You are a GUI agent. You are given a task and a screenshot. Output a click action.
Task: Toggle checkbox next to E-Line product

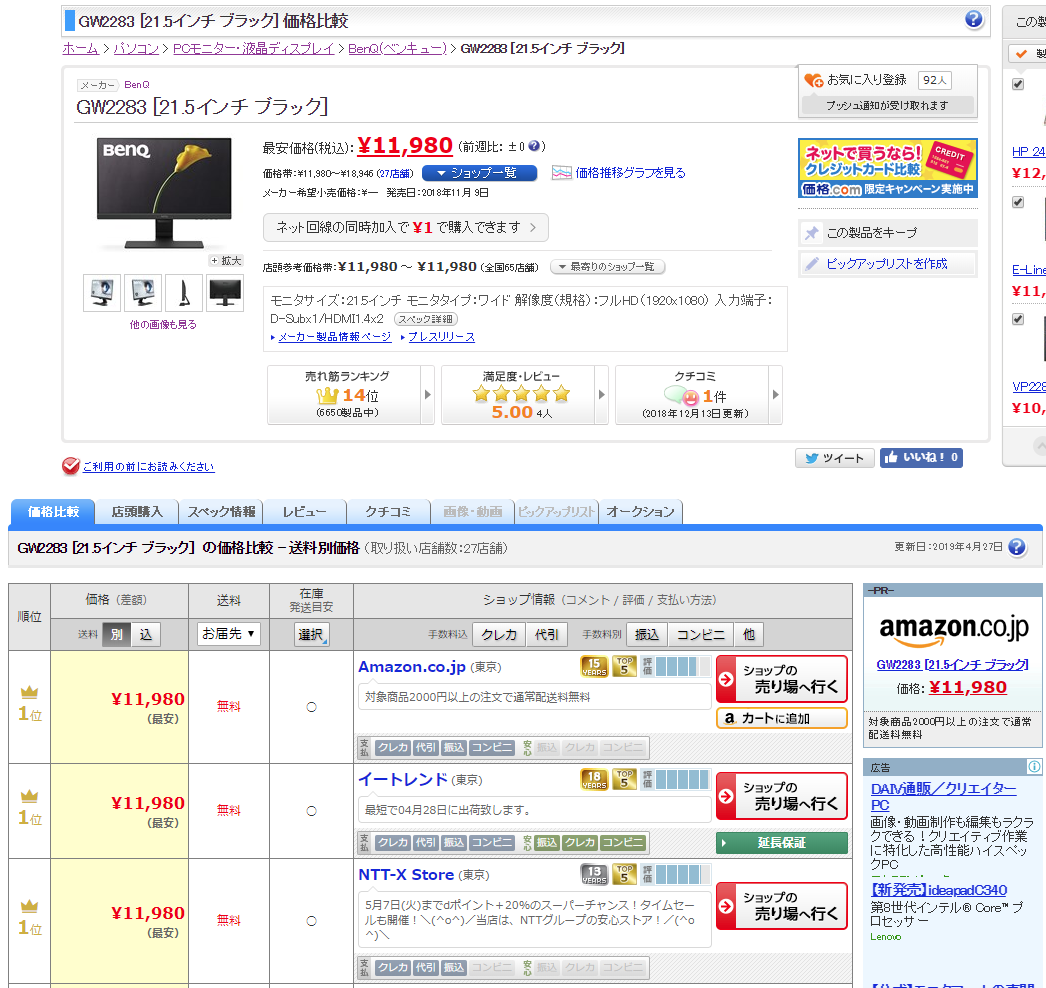[1018, 202]
